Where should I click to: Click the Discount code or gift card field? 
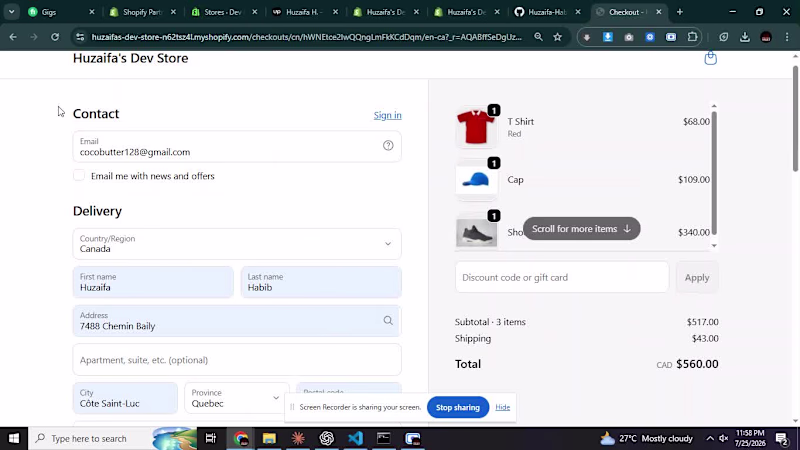(562, 278)
